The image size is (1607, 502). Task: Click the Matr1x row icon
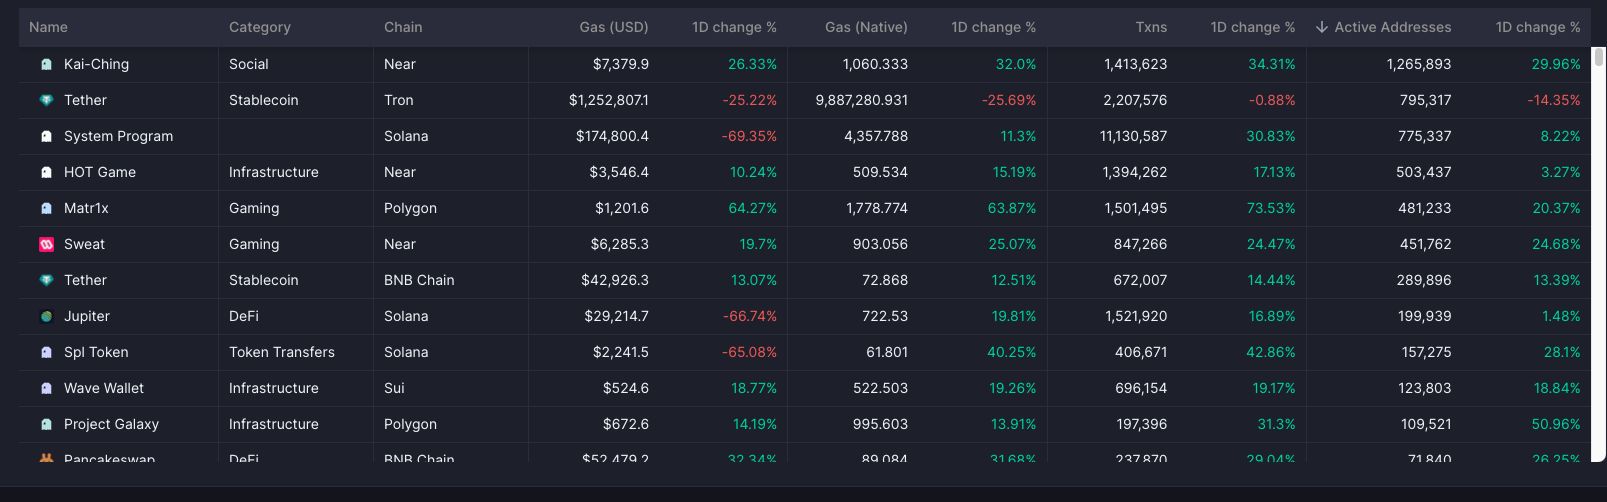point(46,208)
